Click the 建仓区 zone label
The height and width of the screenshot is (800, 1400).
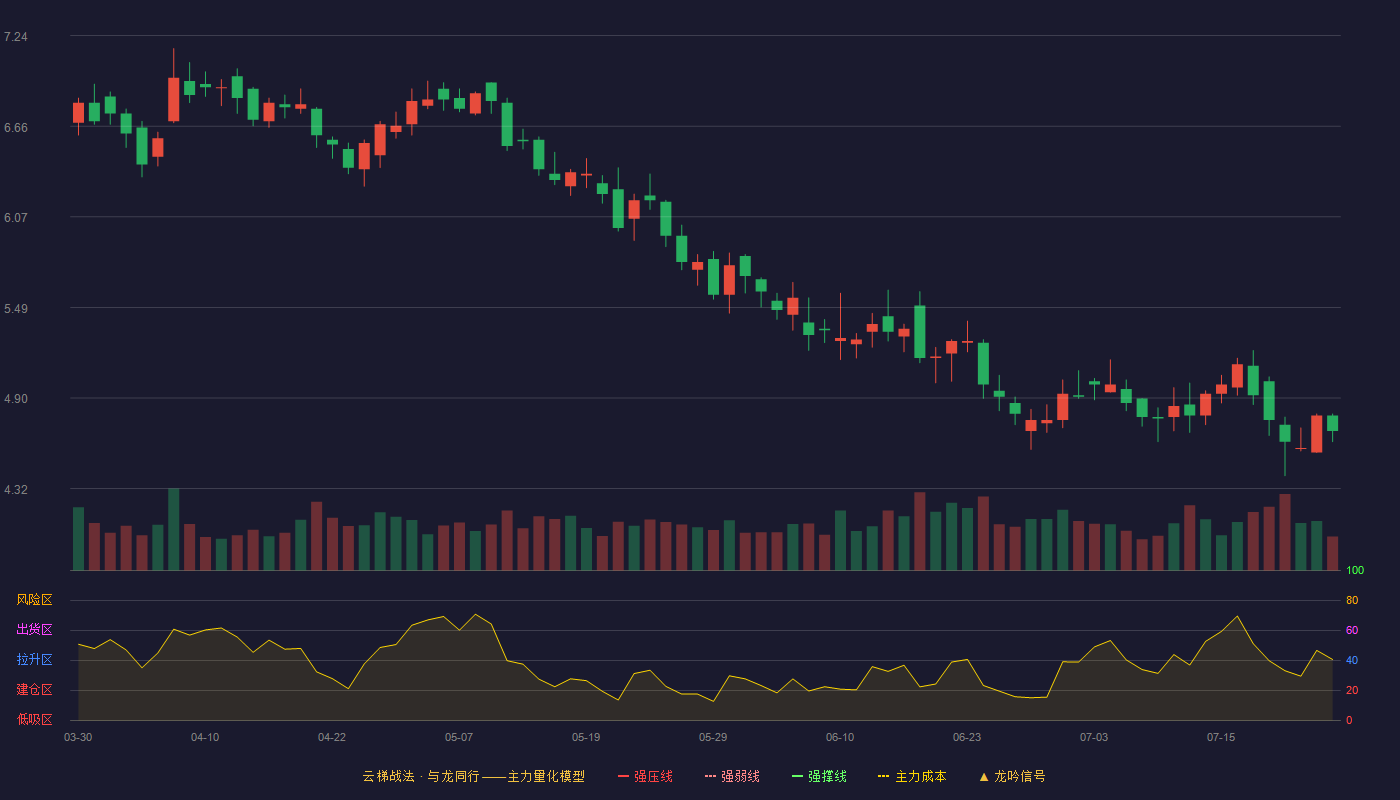point(34,690)
